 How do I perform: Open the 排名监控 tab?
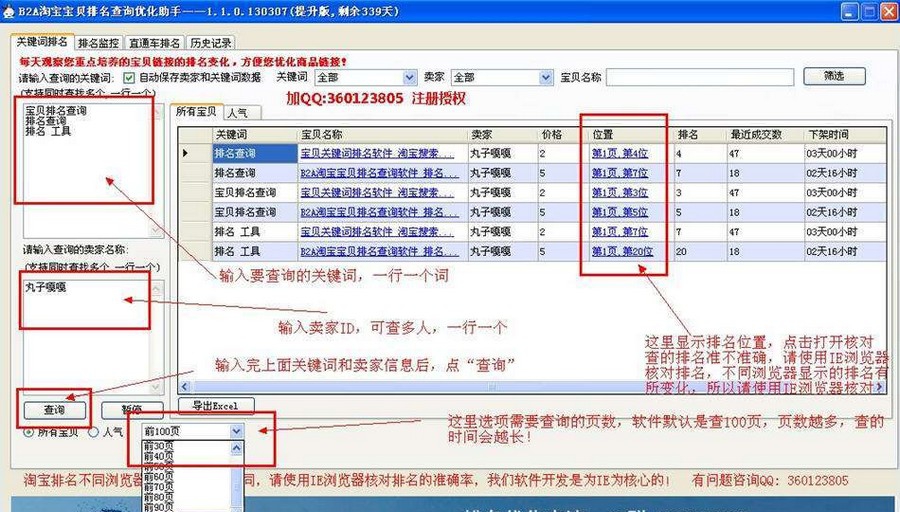point(98,43)
